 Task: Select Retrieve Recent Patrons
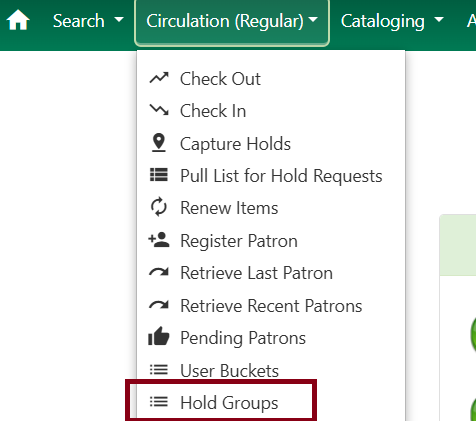[x=271, y=306]
